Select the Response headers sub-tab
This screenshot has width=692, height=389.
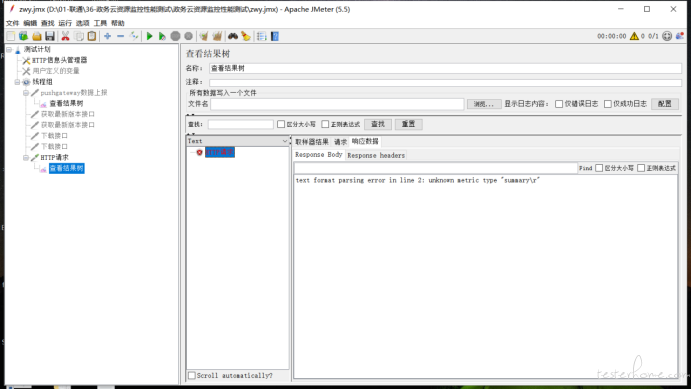pyautogui.click(x=376, y=155)
